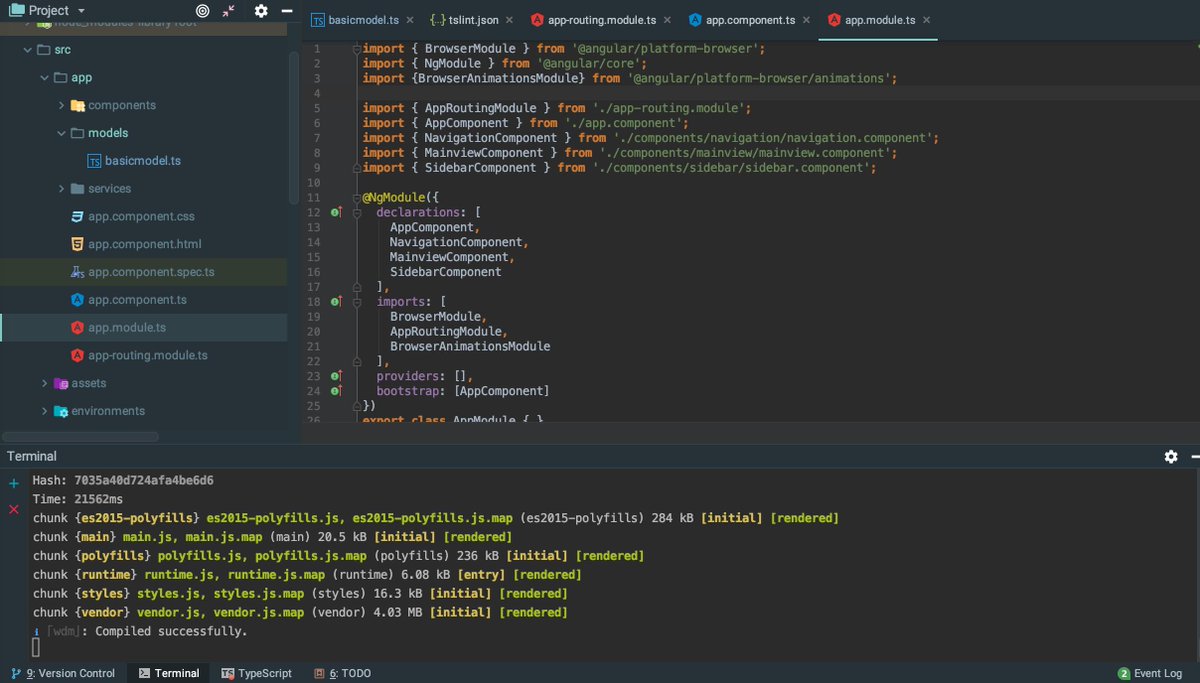The width and height of the screenshot is (1200, 683).
Task: Open Terminal panel settings gear
Action: (x=1171, y=456)
